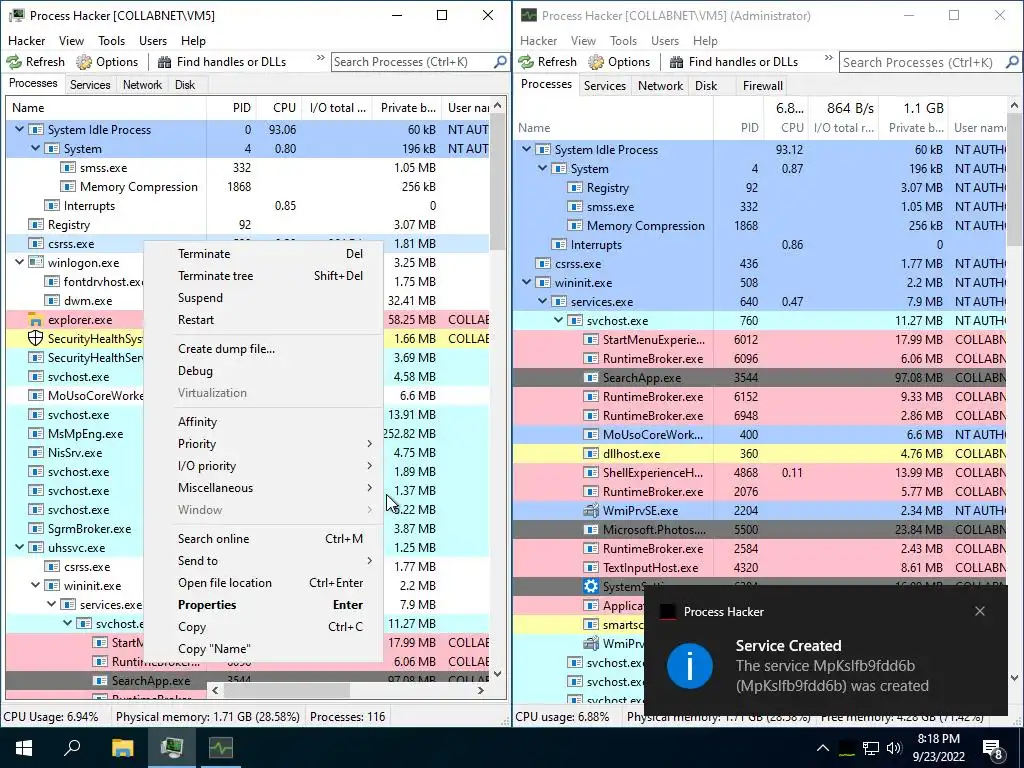Screen dimensions: 1024x768
Task: Collapse wininit.exe tree in Administrator window
Action: (526, 282)
